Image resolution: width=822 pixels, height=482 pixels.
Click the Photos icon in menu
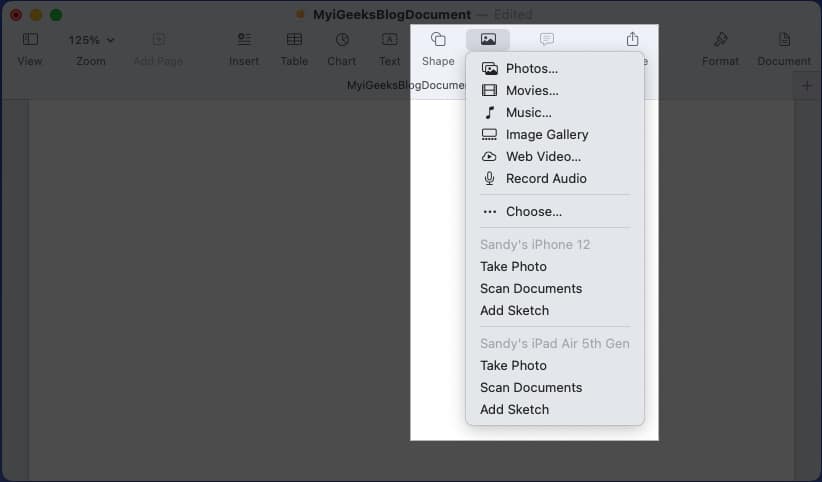coord(490,69)
